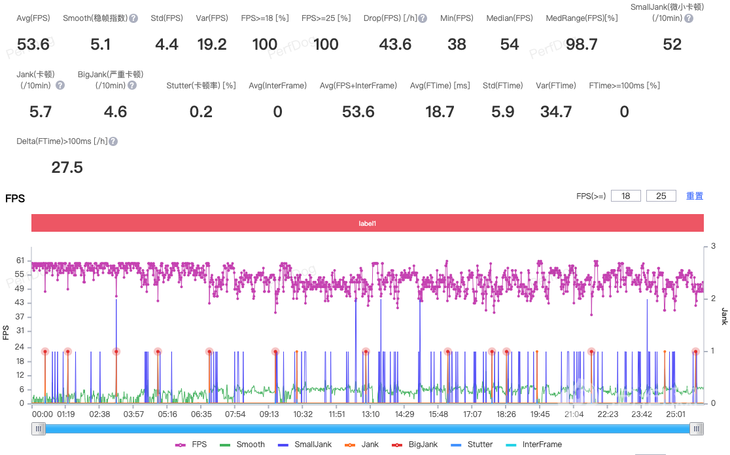730x455 pixels.
Task: Click right handle of time range slider
Action: [x=696, y=429]
